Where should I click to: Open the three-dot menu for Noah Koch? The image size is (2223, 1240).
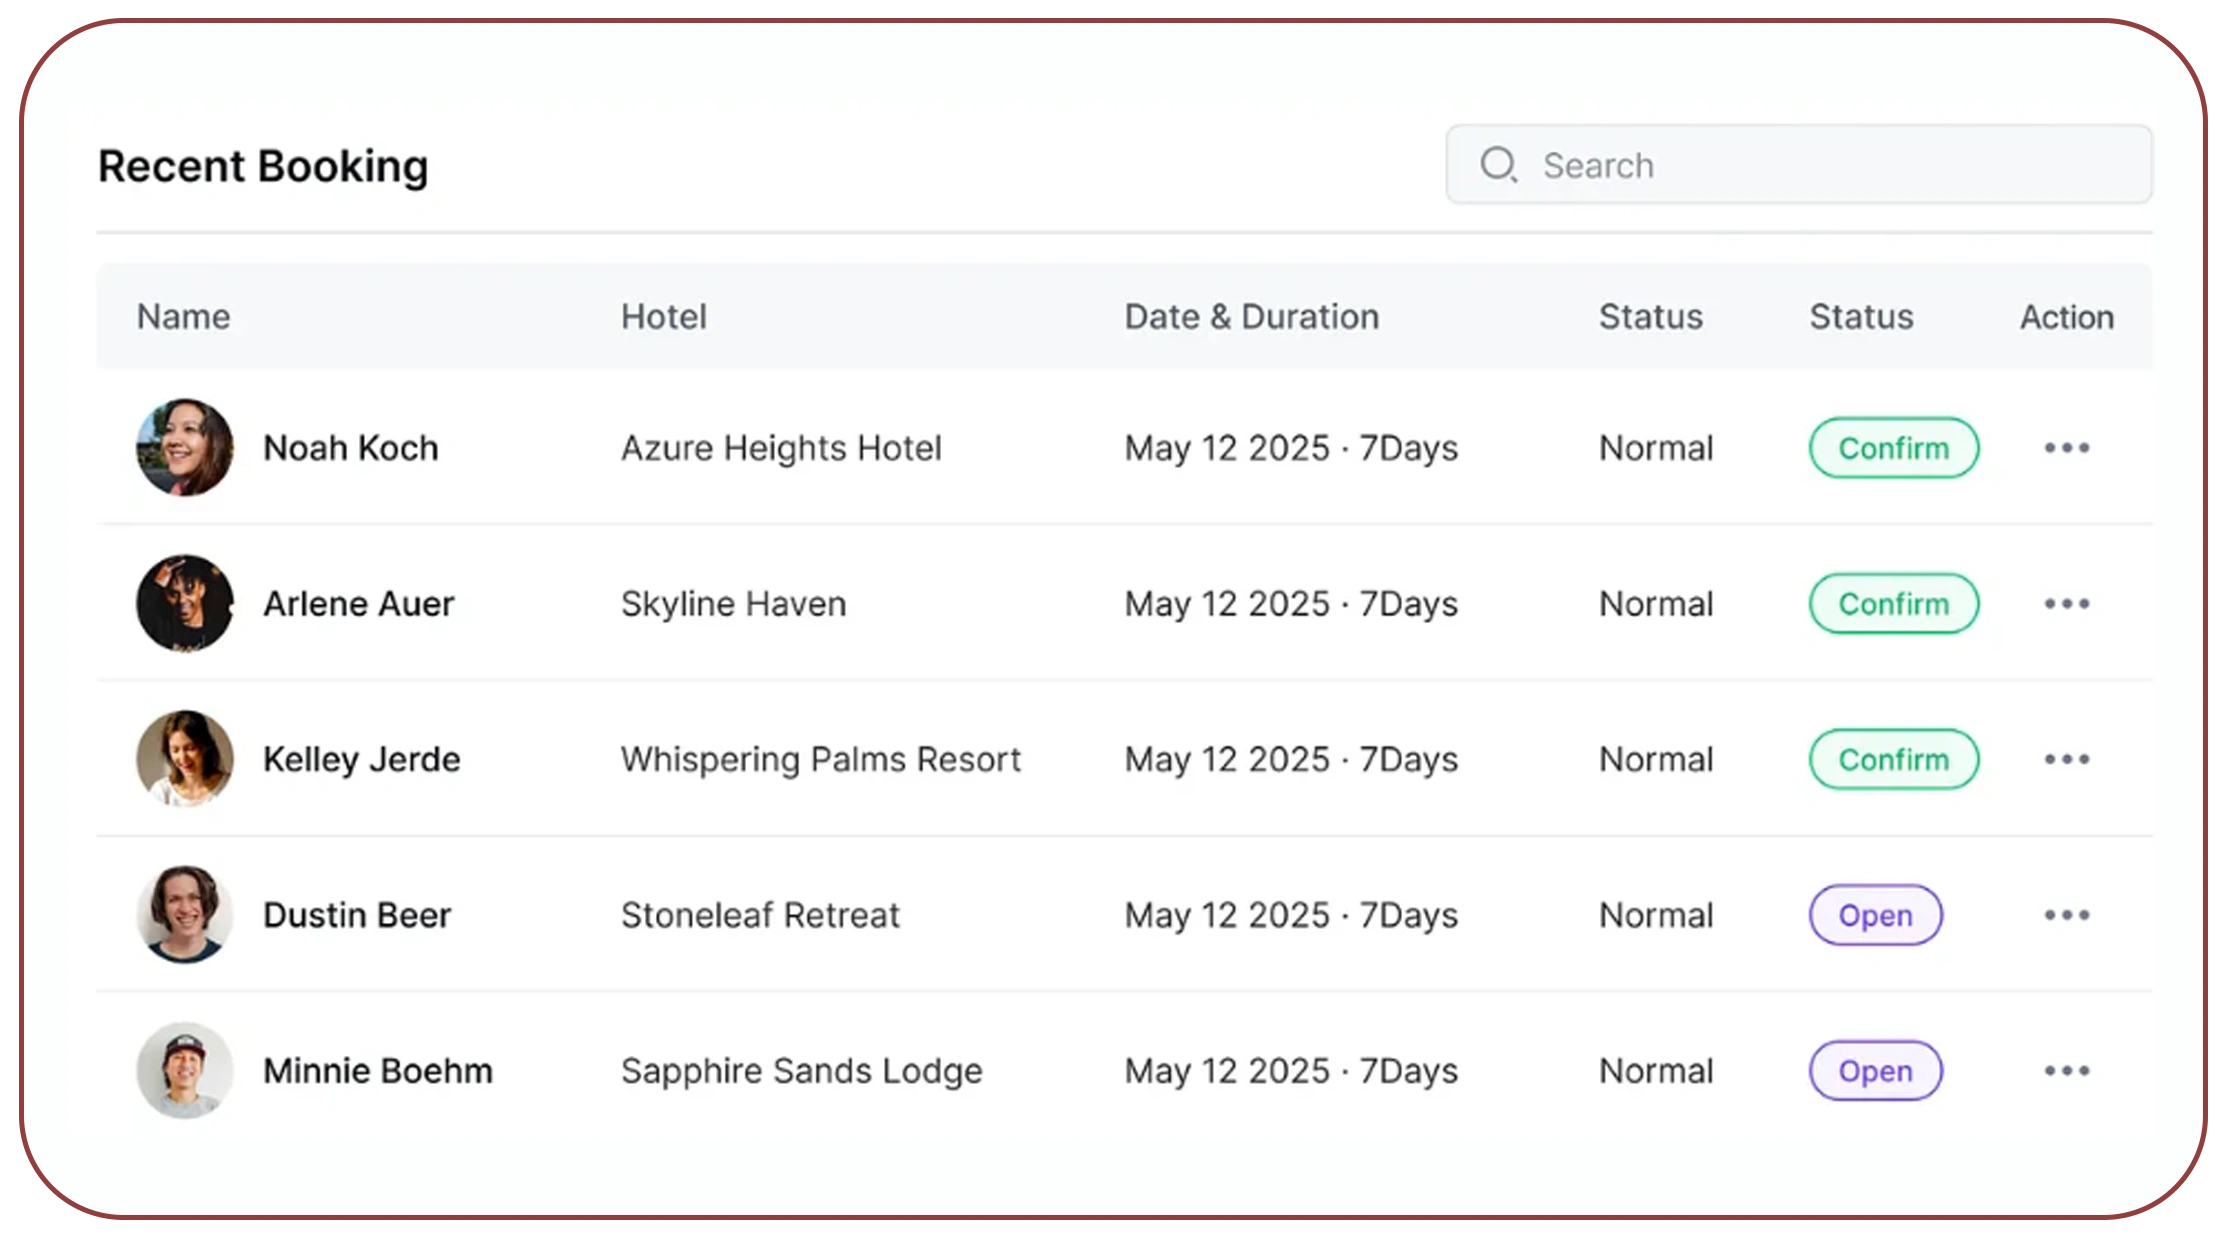[x=2066, y=447]
